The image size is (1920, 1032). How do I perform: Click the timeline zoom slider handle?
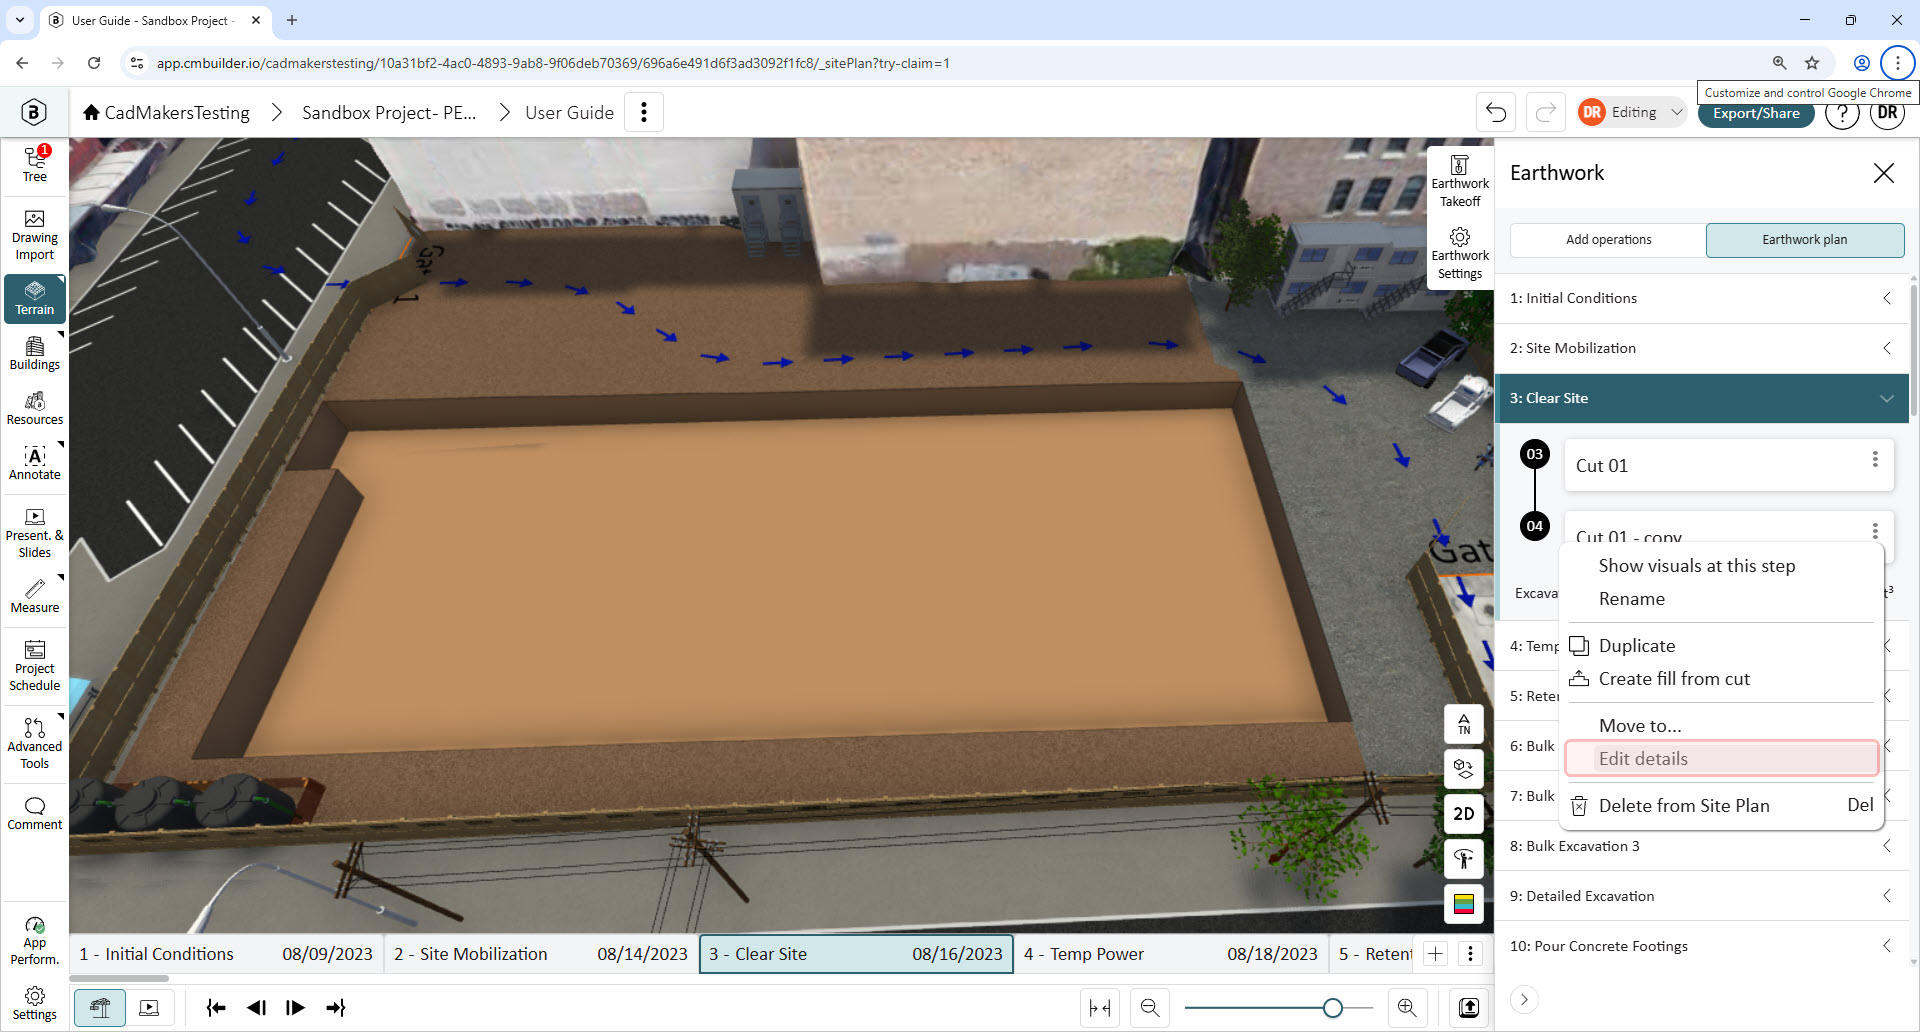pyautogui.click(x=1332, y=1008)
